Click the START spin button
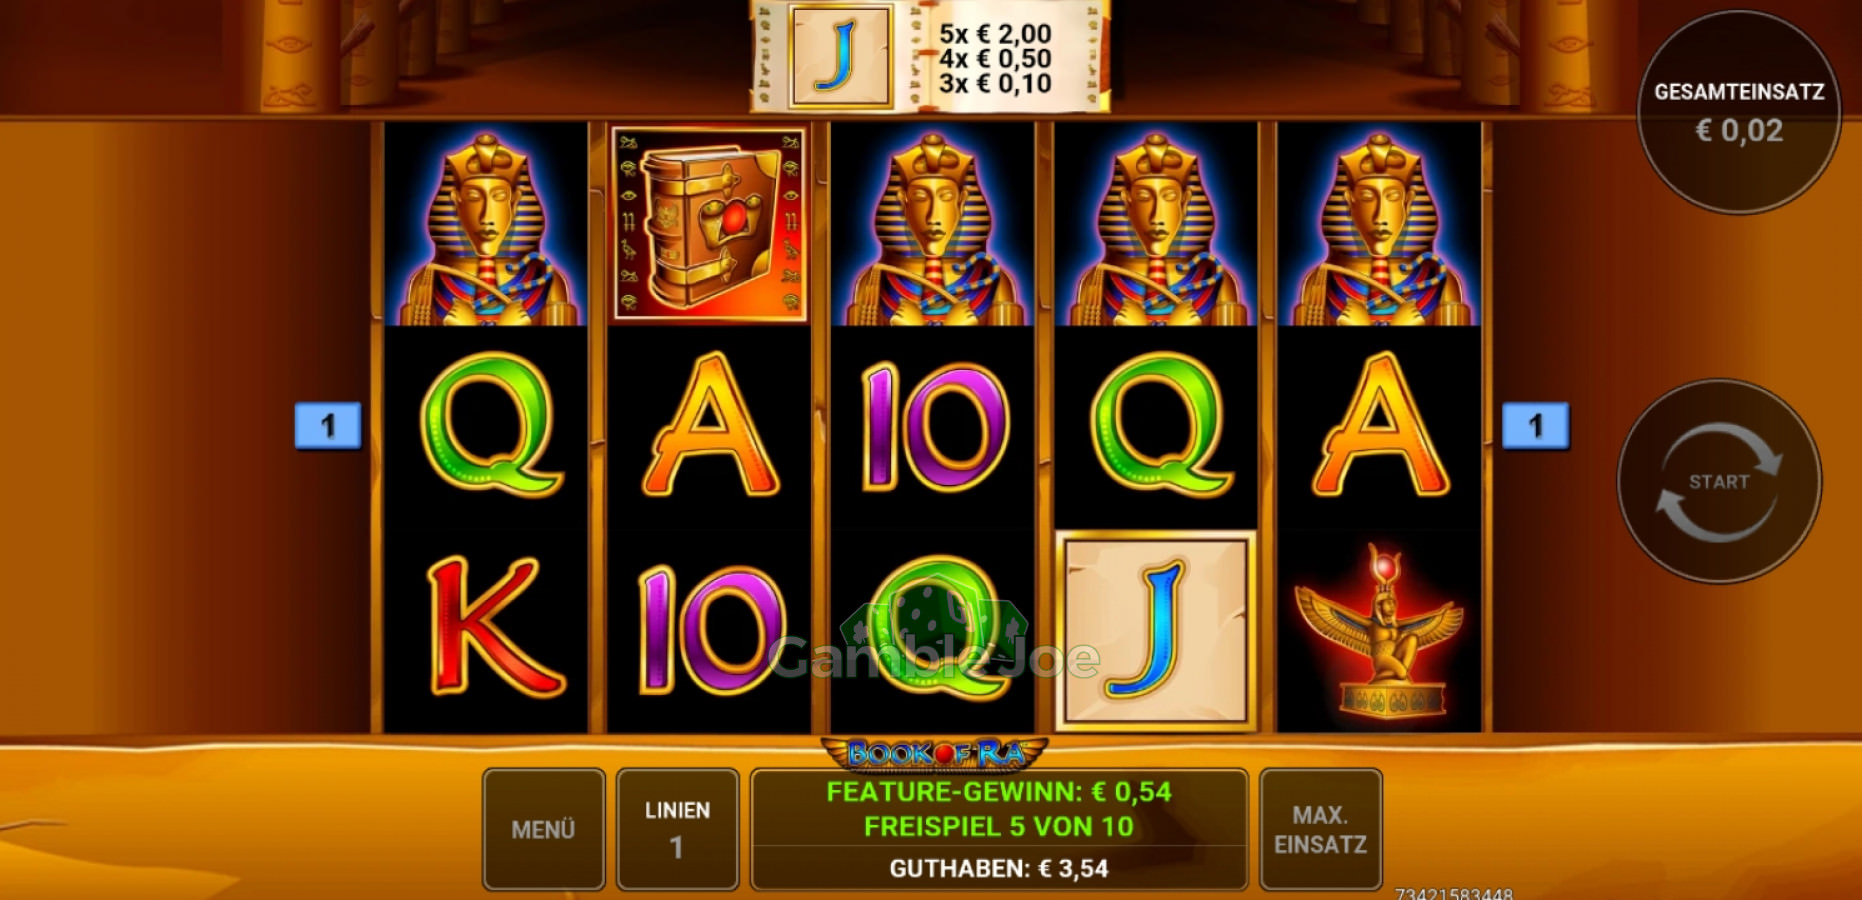This screenshot has width=1862, height=900. click(x=1719, y=481)
